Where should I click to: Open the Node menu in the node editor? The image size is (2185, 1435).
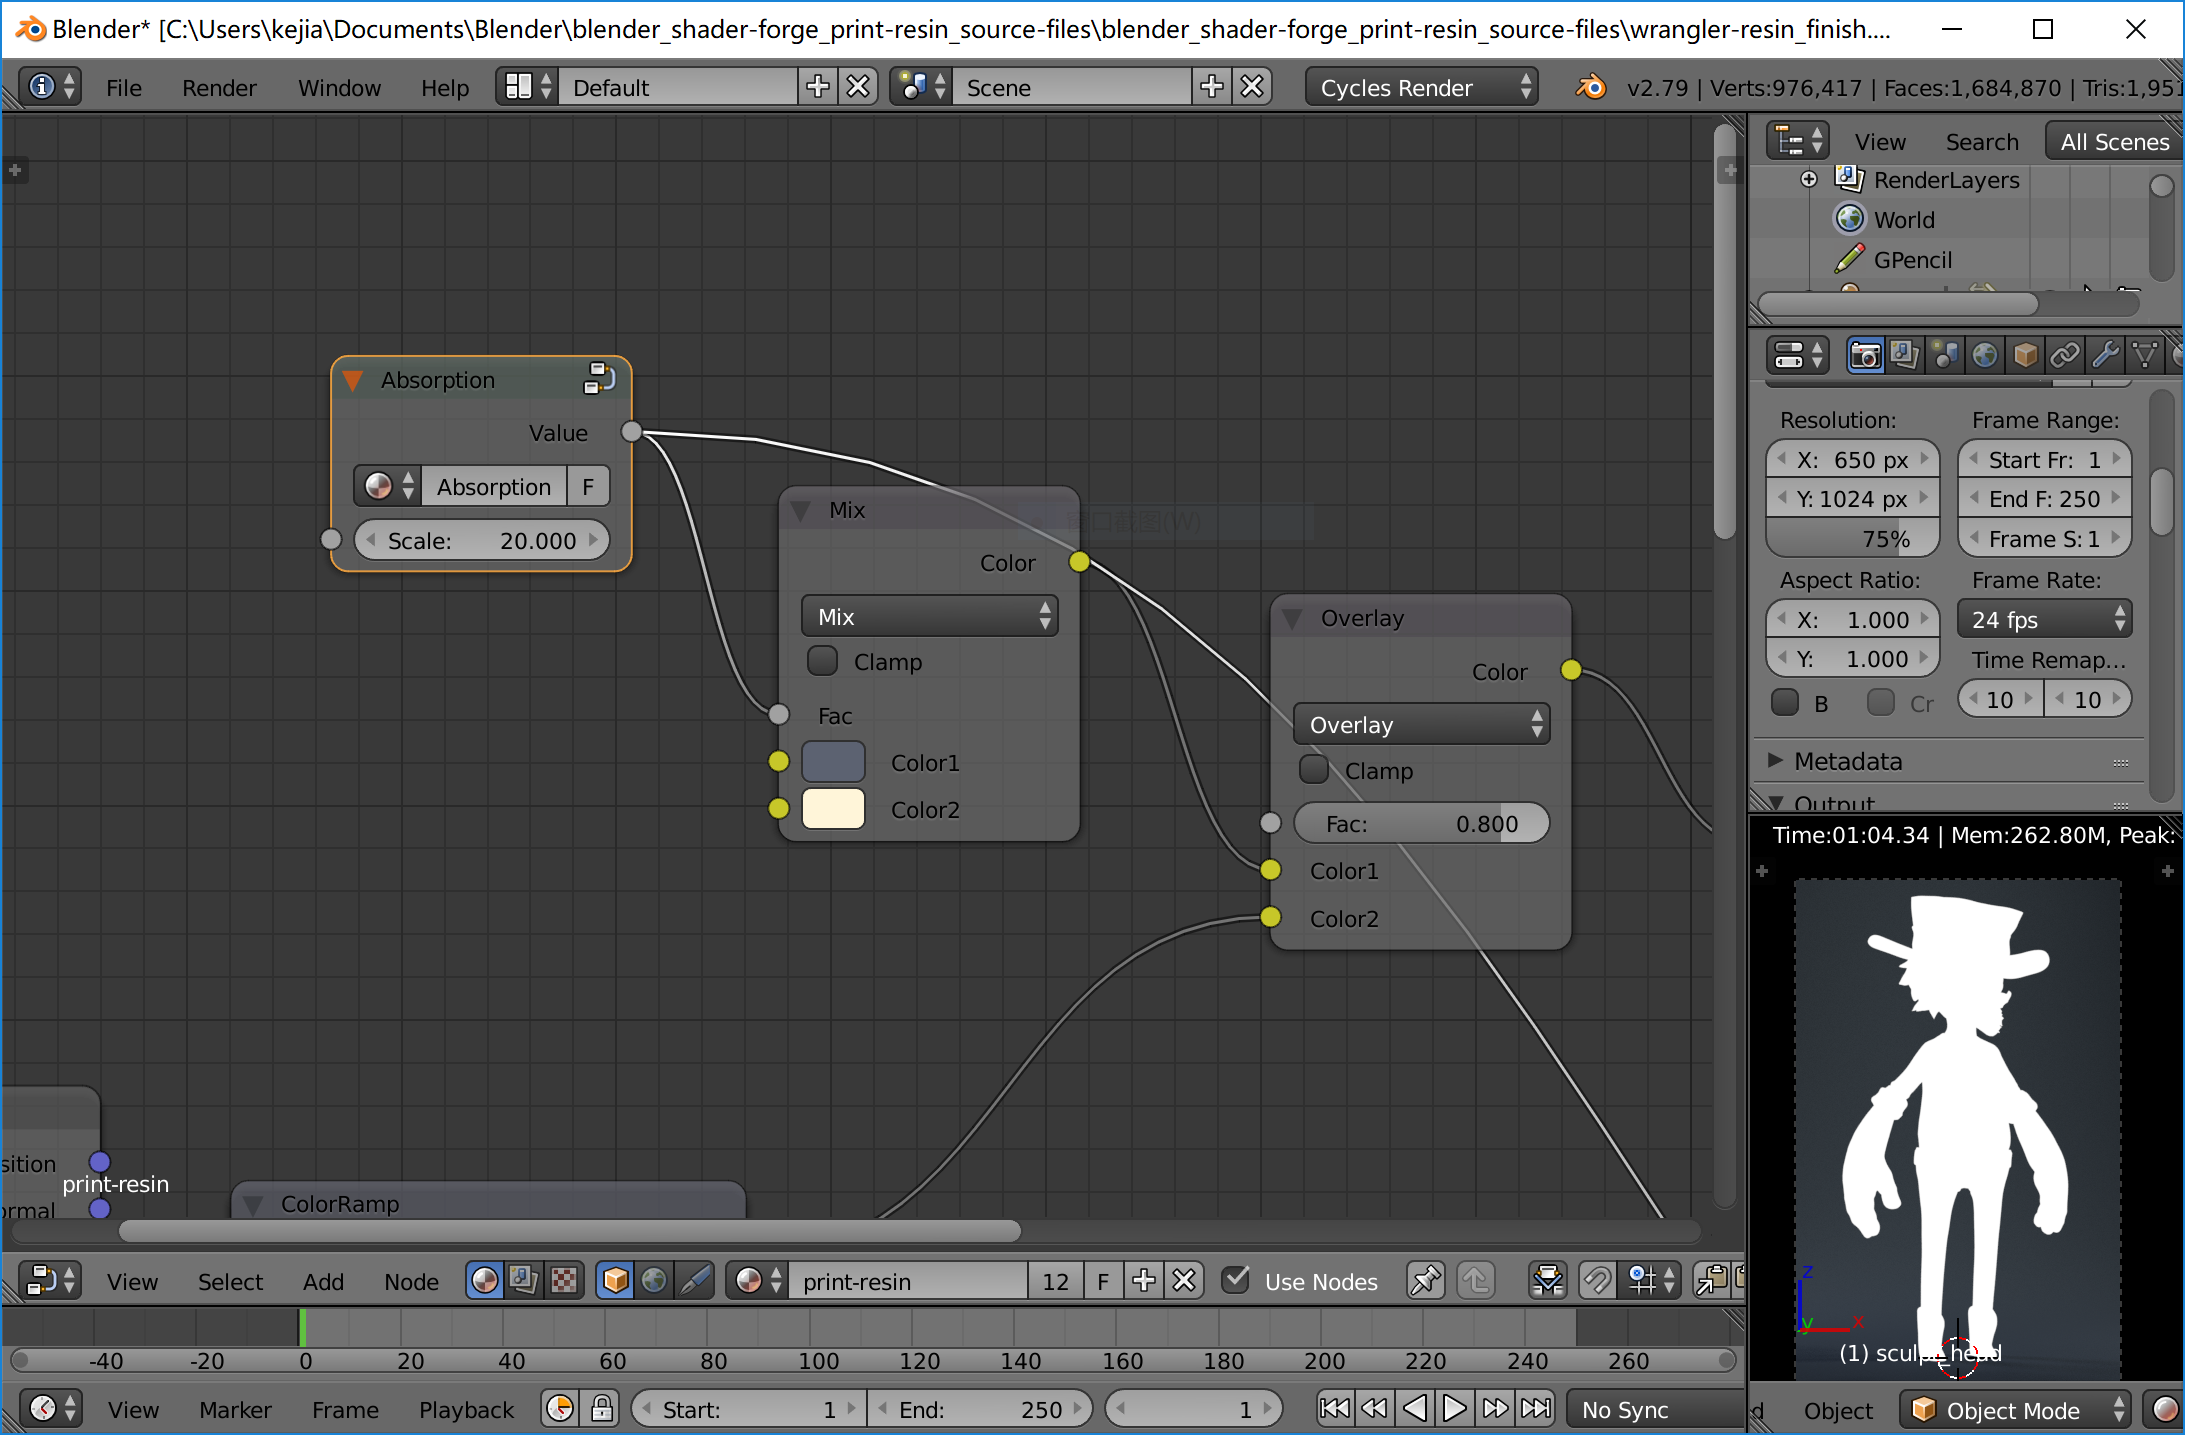point(411,1281)
